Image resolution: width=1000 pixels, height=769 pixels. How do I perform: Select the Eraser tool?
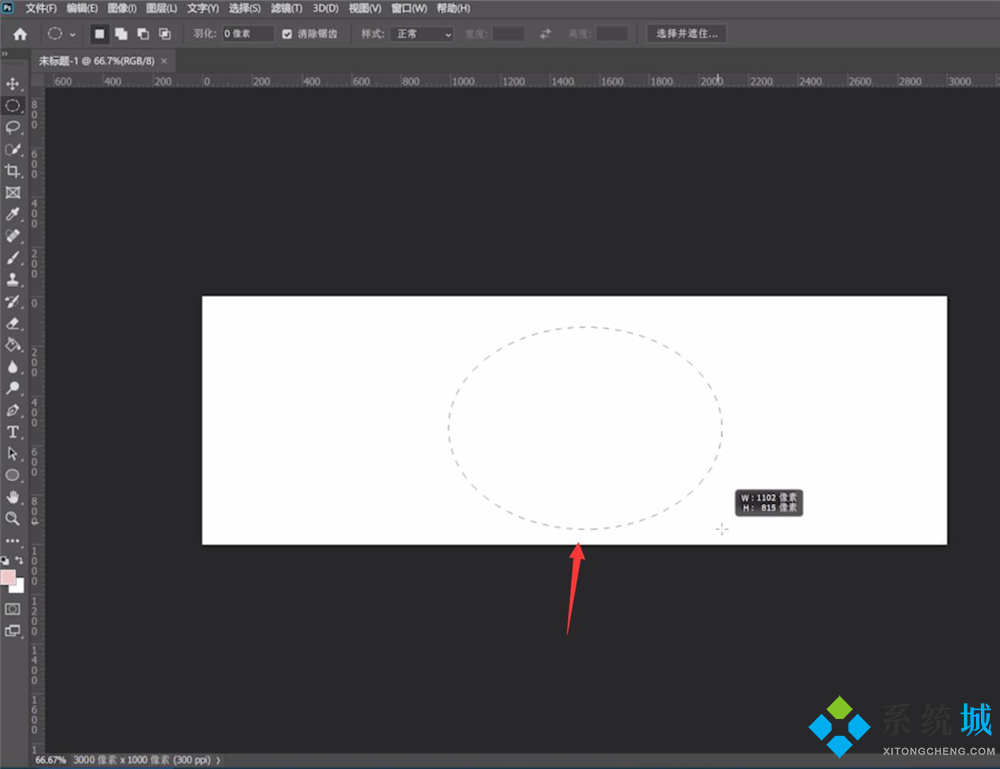tap(13, 323)
